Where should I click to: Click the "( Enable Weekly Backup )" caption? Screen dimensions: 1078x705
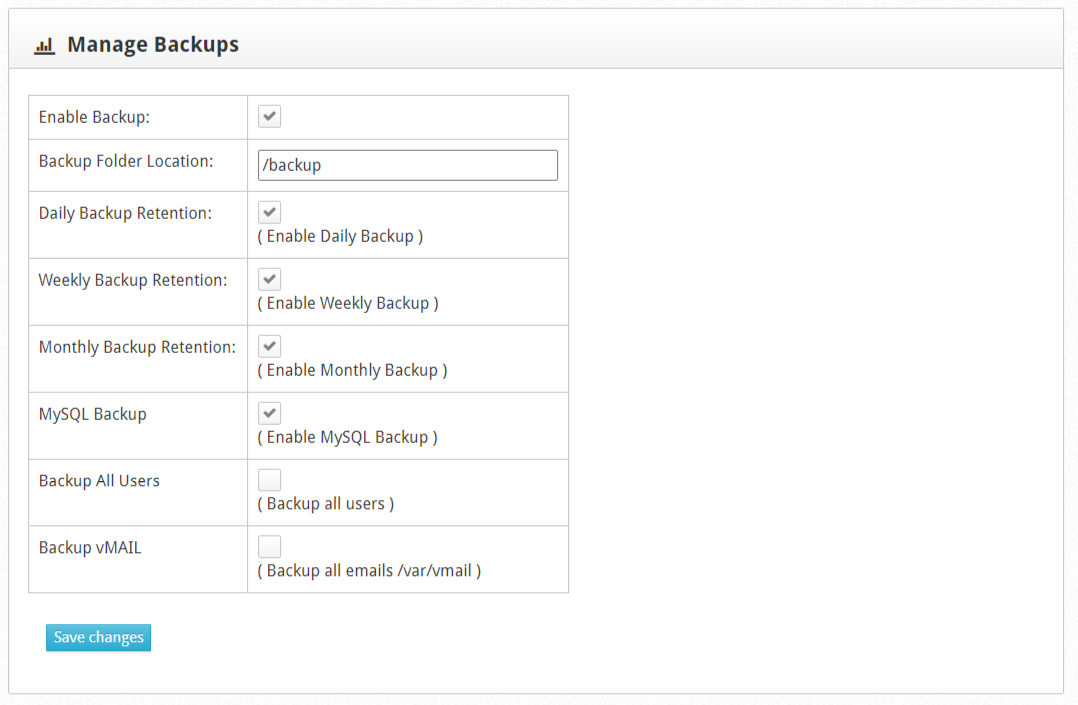click(348, 303)
